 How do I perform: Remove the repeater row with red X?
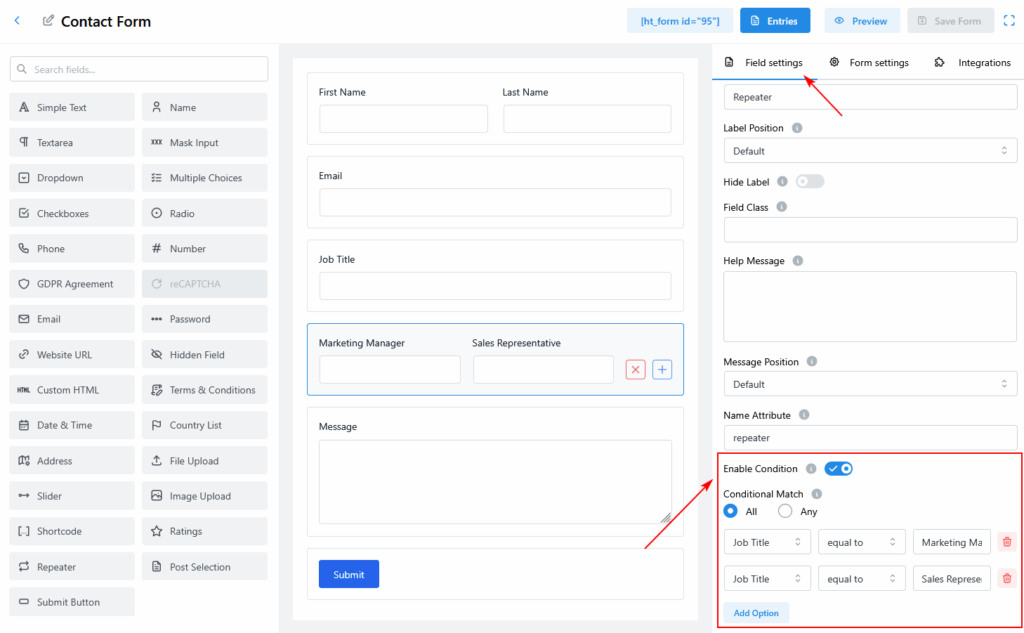coord(635,370)
